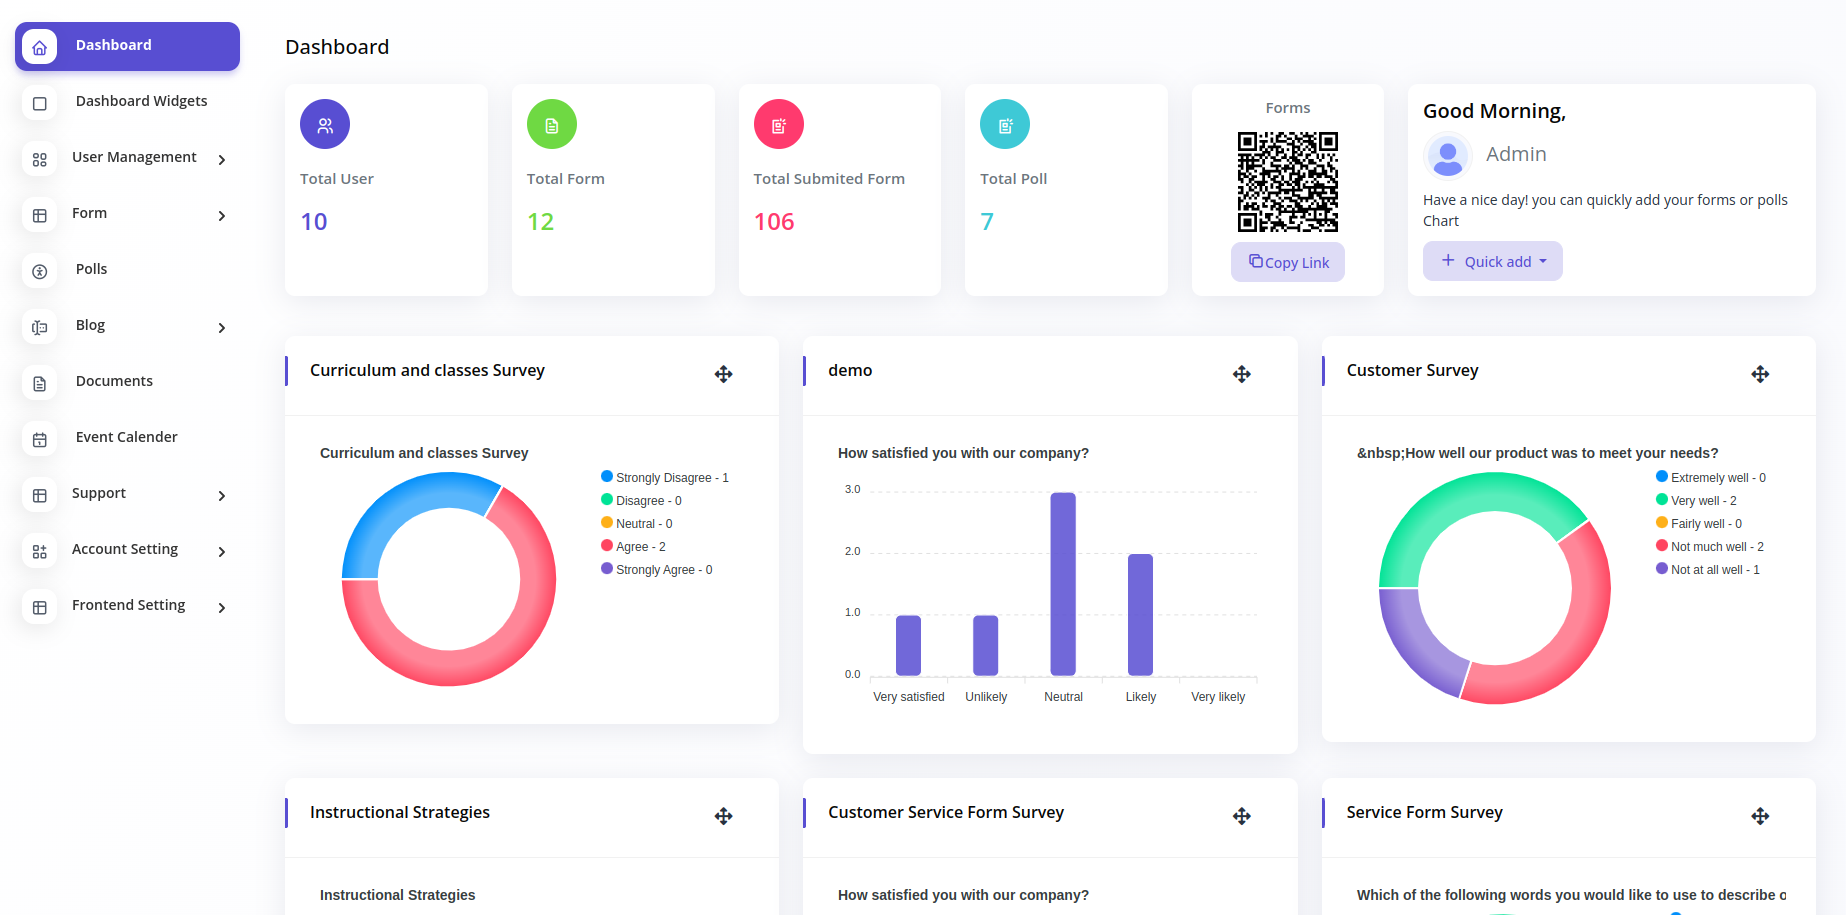Image resolution: width=1846 pixels, height=915 pixels.
Task: Toggle Agree legend entry in Curriculum chart
Action: click(640, 547)
